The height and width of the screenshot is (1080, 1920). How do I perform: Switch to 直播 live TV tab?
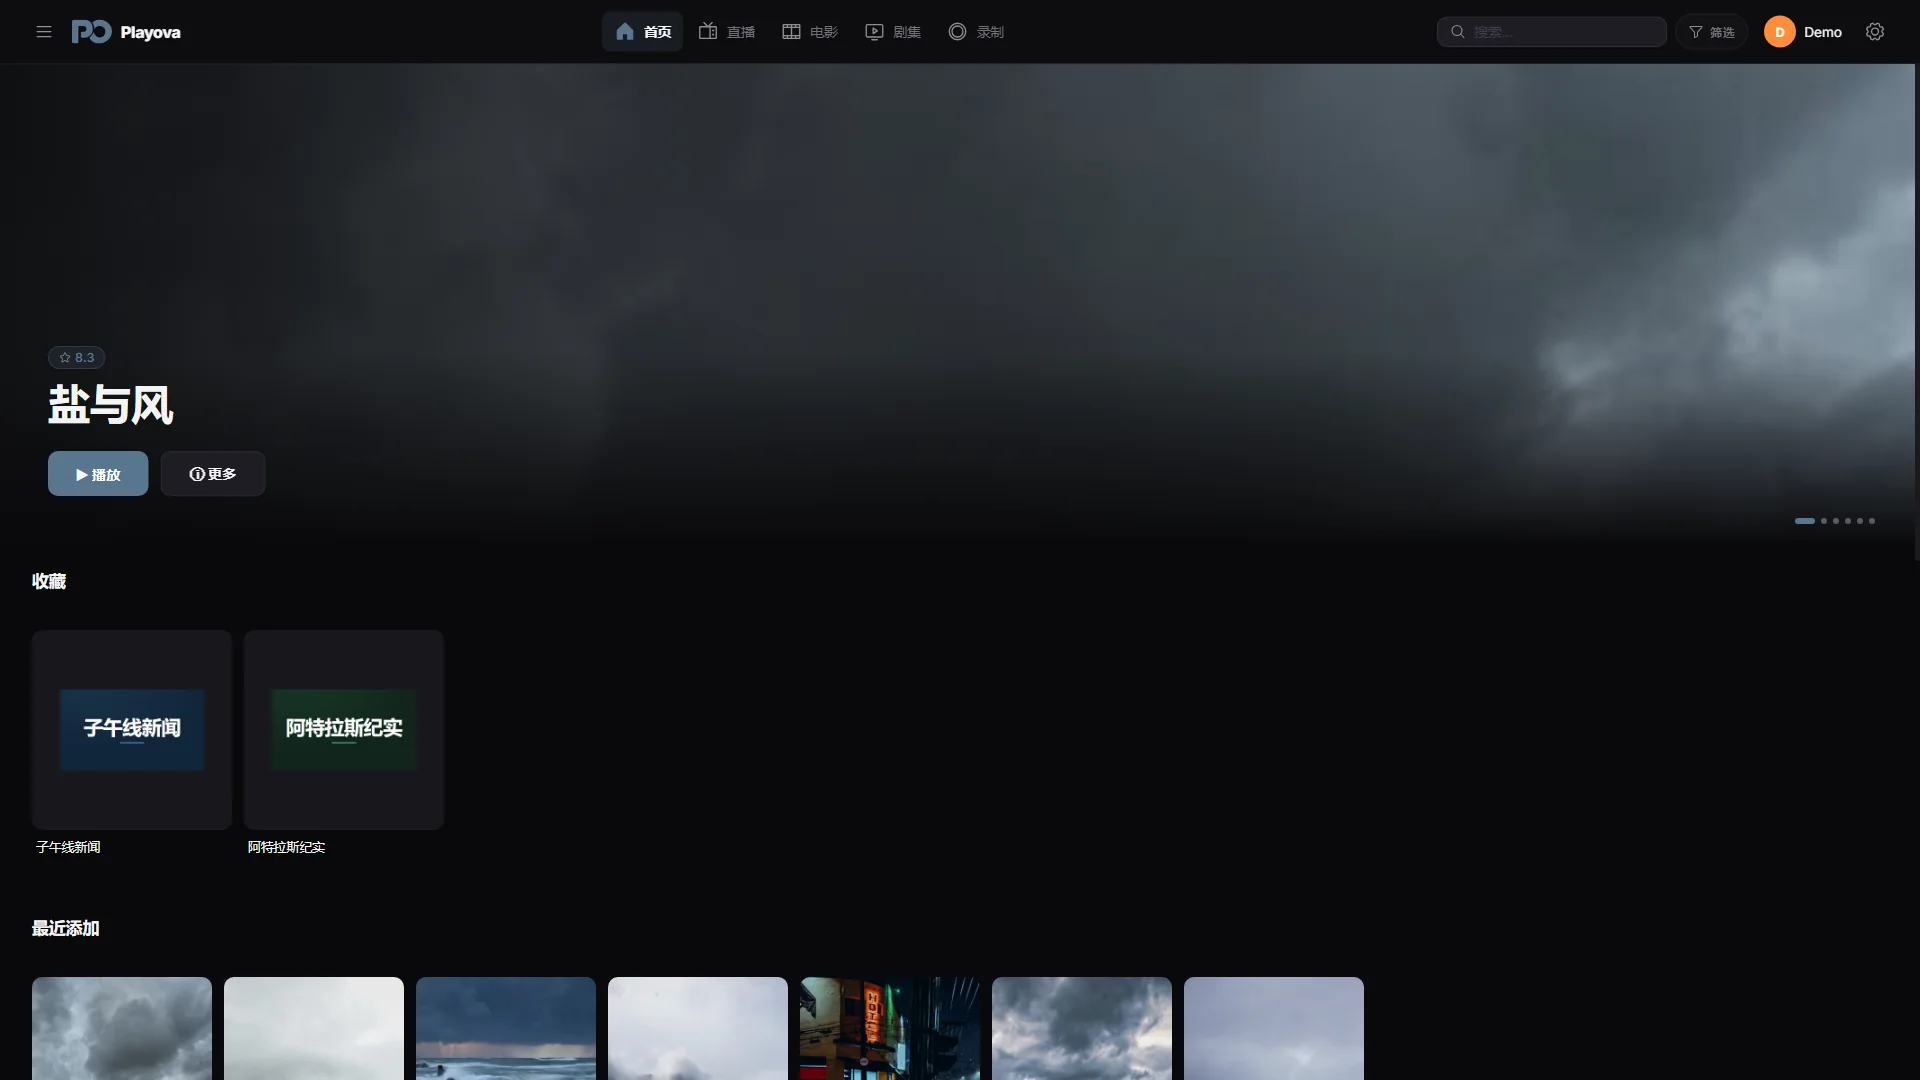point(727,32)
